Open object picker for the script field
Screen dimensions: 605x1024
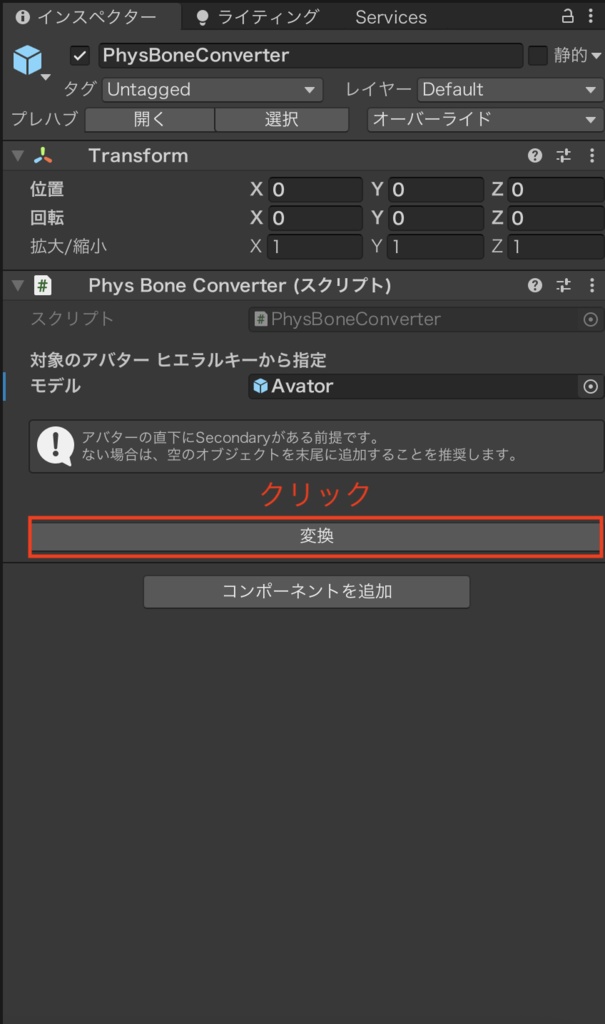591,319
